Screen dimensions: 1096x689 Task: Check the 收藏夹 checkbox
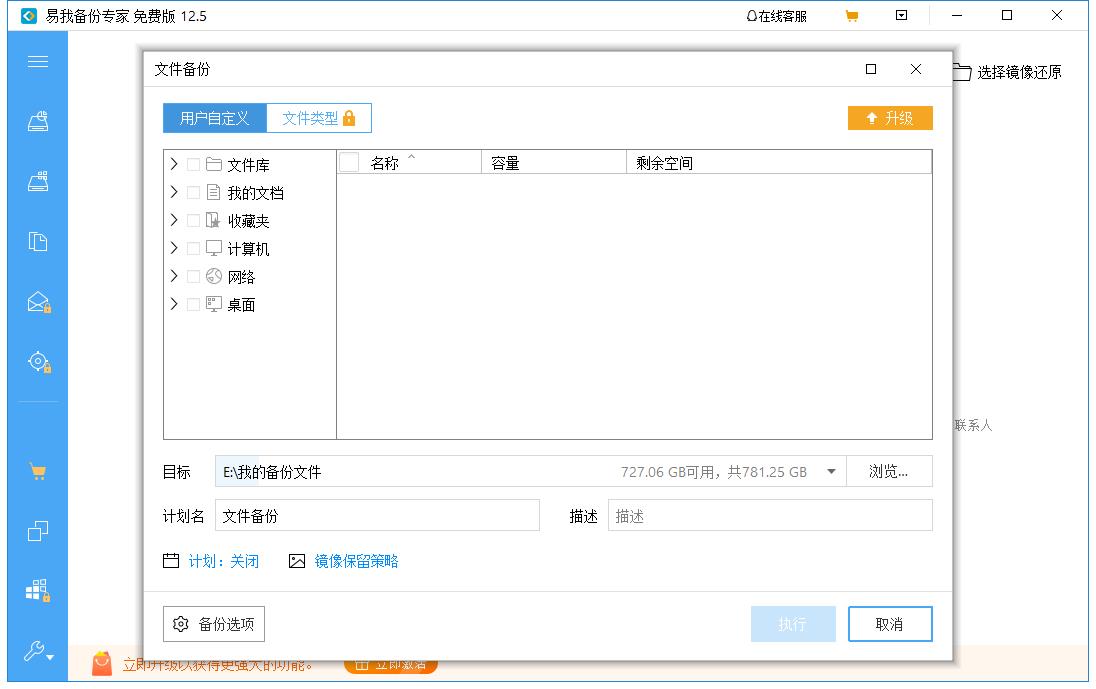194,220
